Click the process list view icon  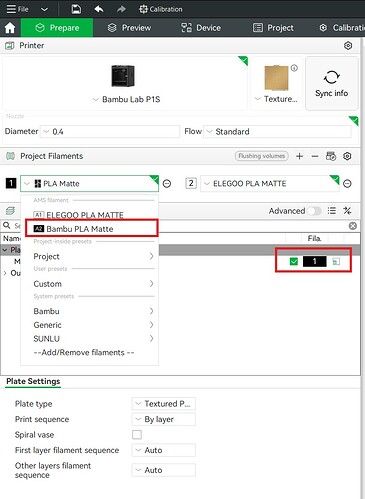pyautogui.click(x=332, y=211)
